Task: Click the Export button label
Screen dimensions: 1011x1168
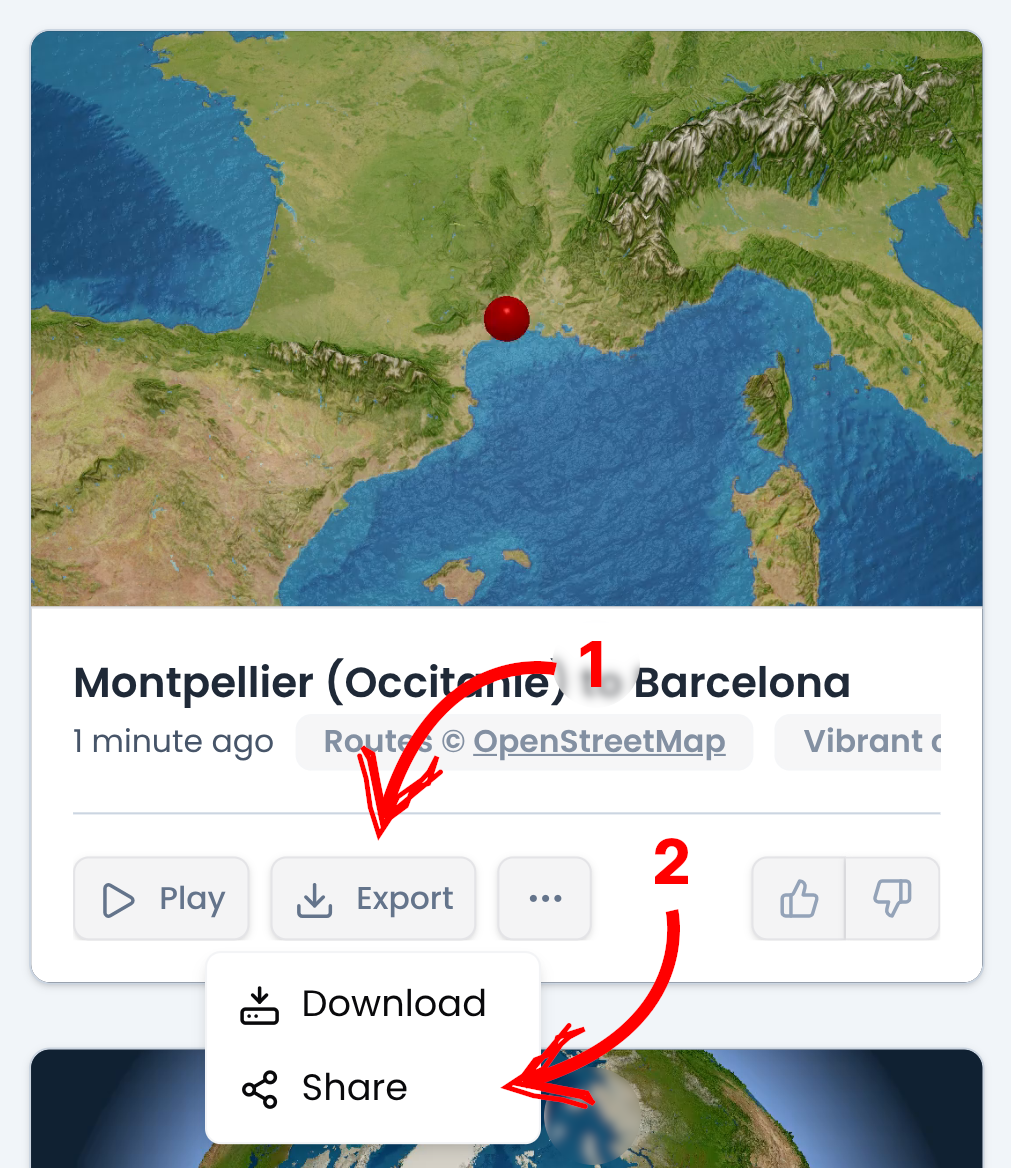Action: [405, 898]
